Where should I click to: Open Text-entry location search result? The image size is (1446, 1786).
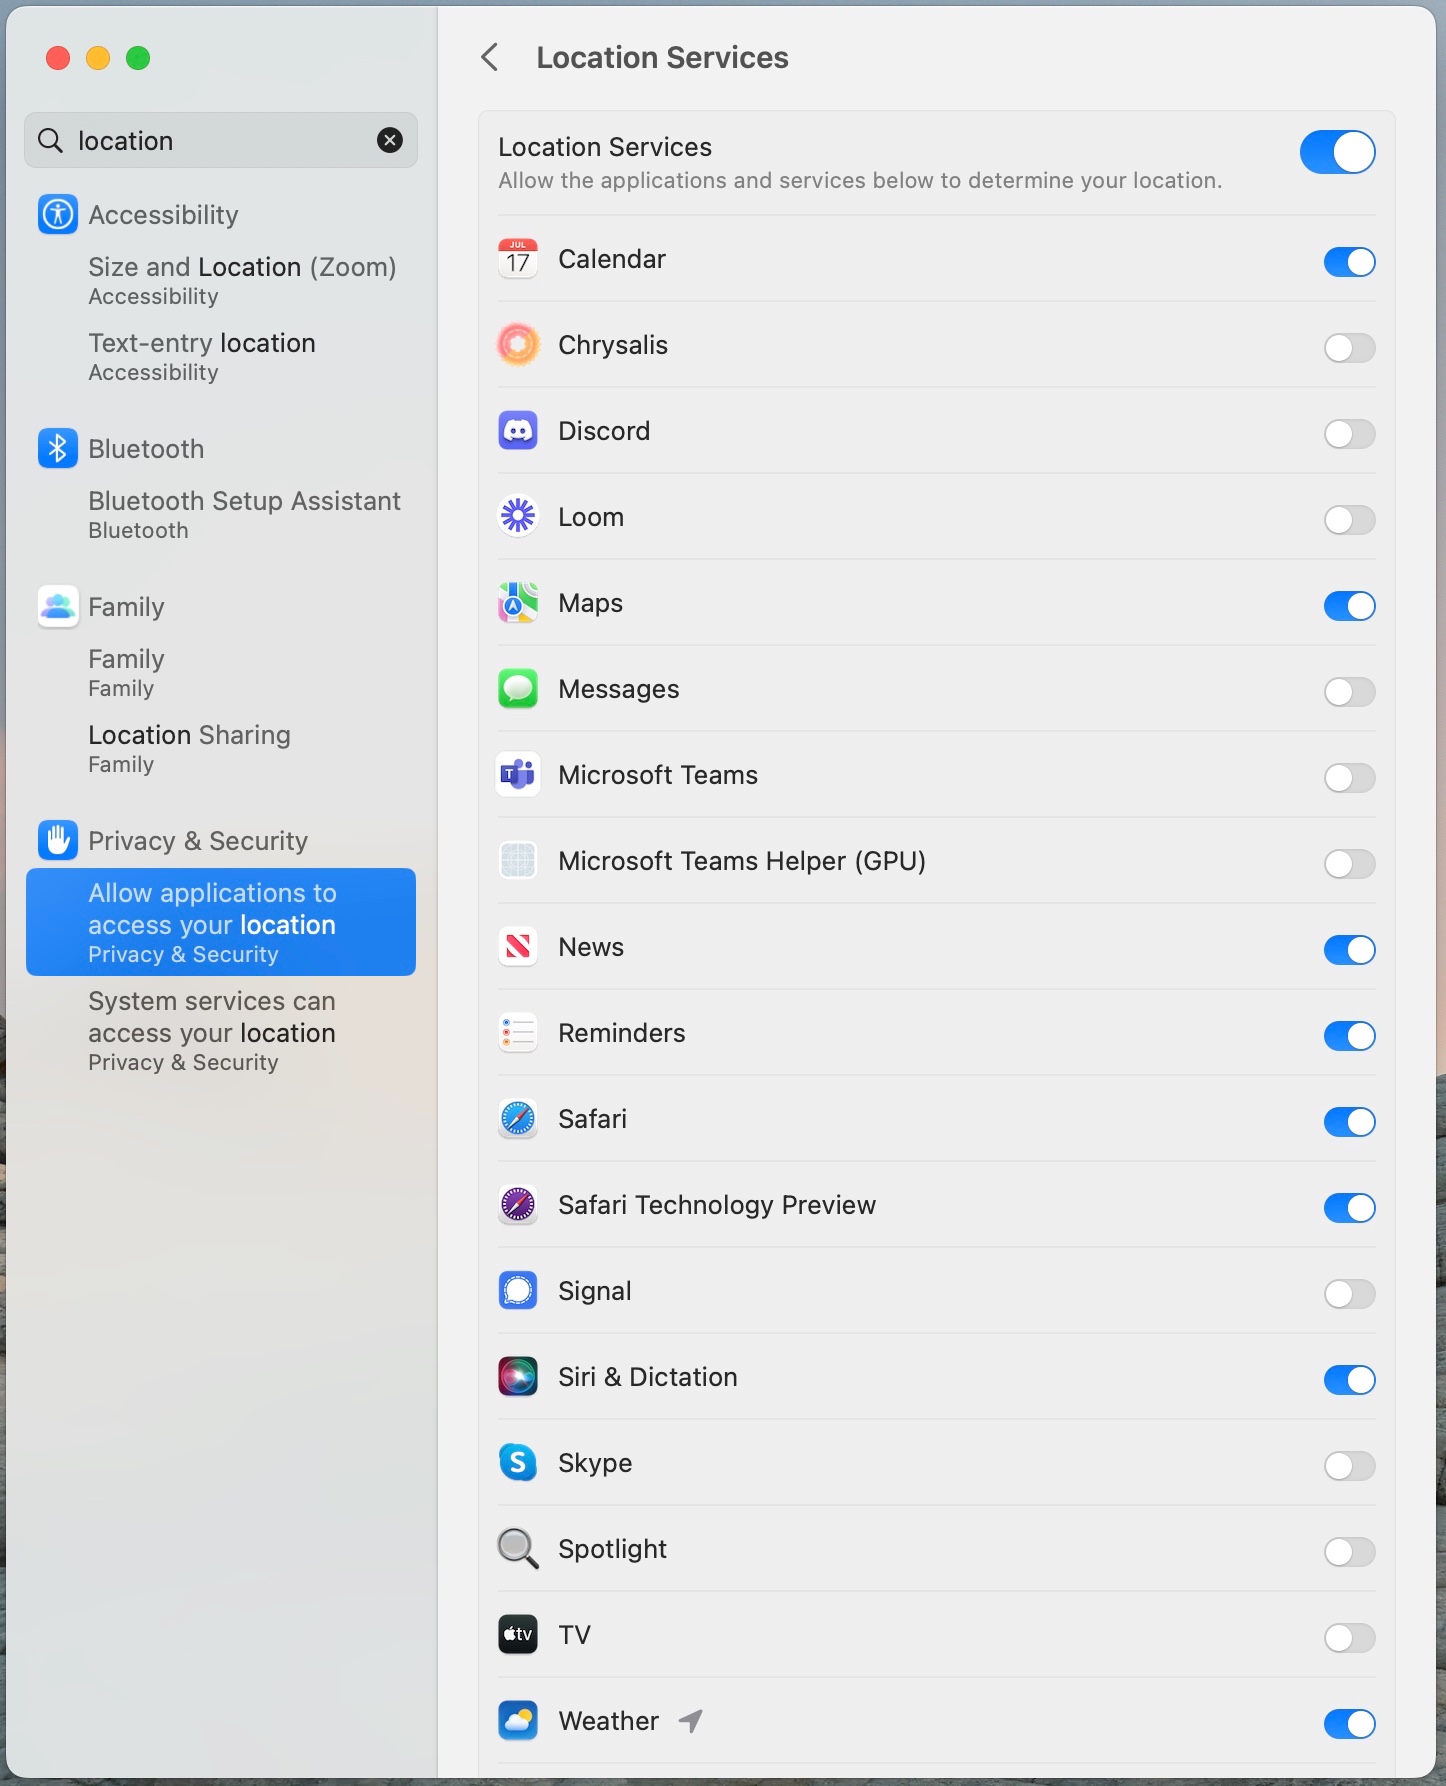click(x=221, y=356)
